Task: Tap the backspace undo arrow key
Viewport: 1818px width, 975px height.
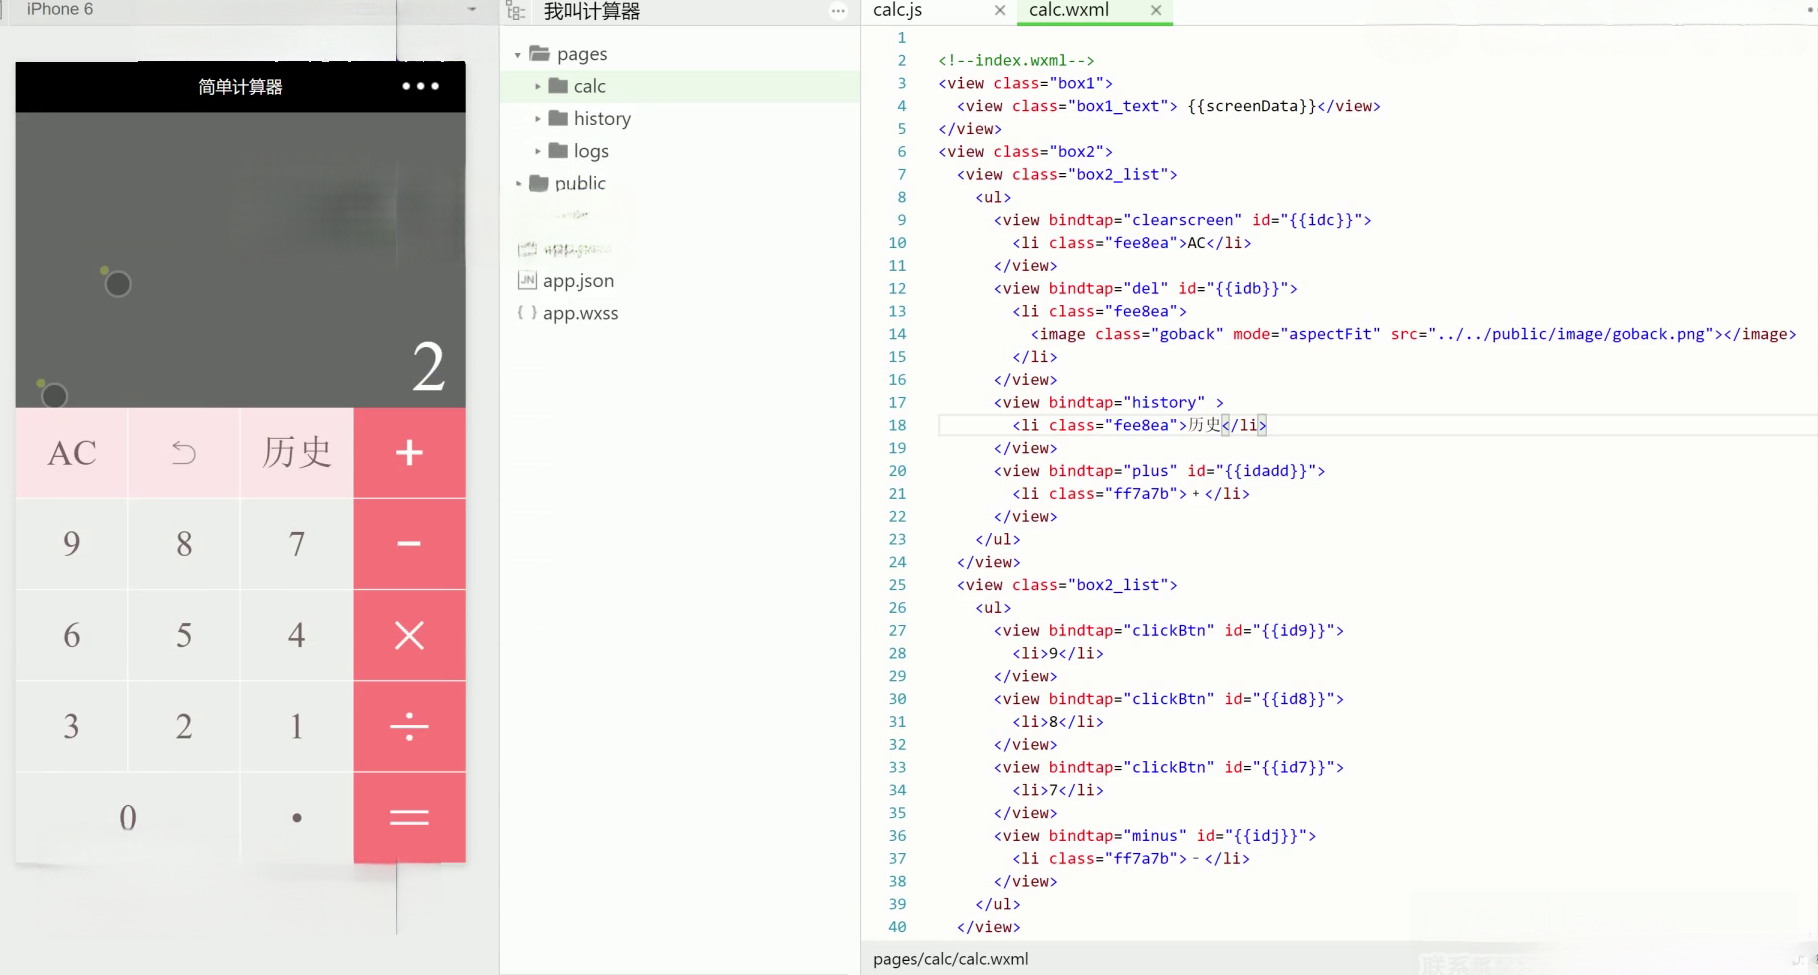Action: coord(184,453)
